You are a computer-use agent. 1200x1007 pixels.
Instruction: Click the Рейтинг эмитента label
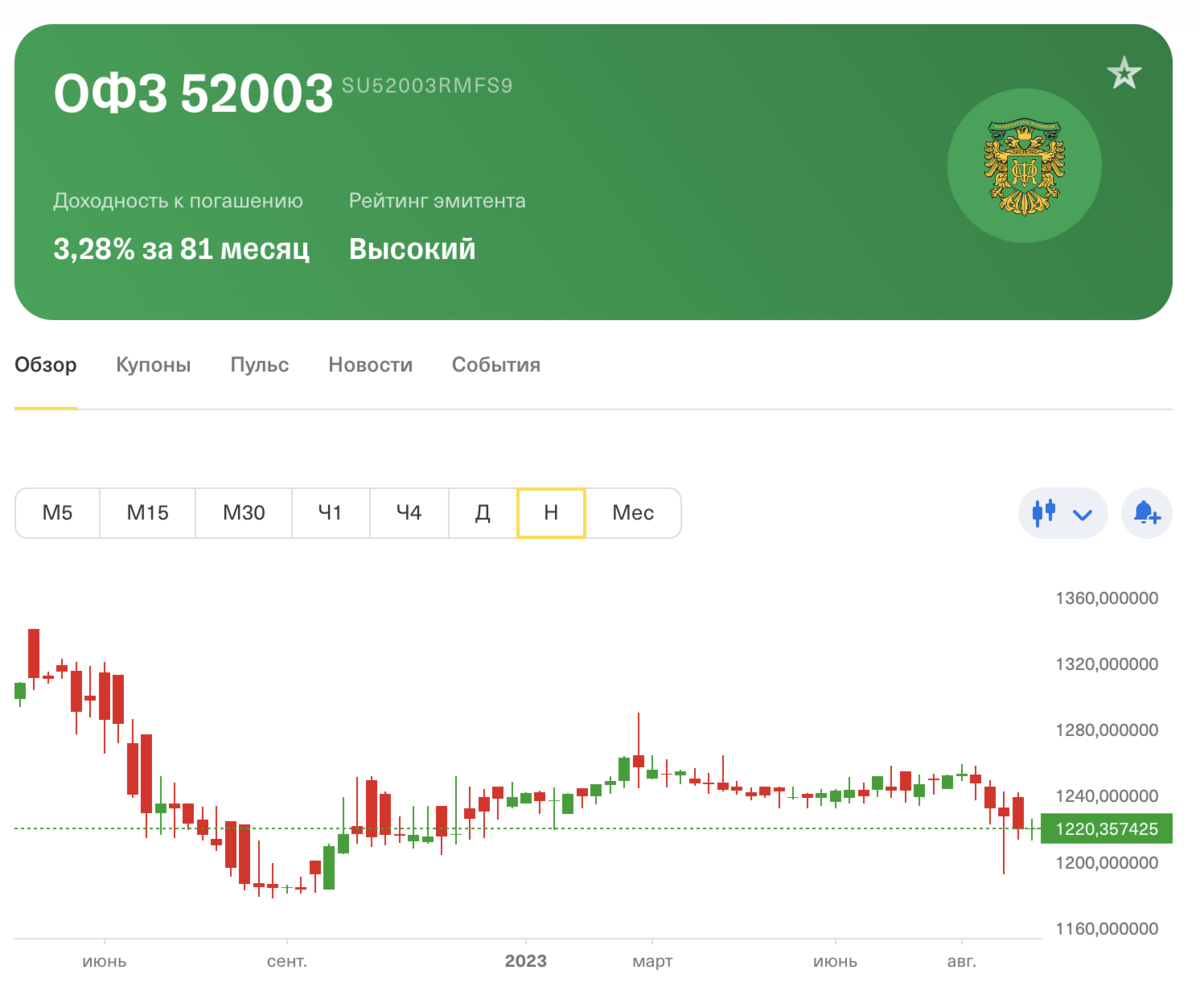pyautogui.click(x=437, y=201)
